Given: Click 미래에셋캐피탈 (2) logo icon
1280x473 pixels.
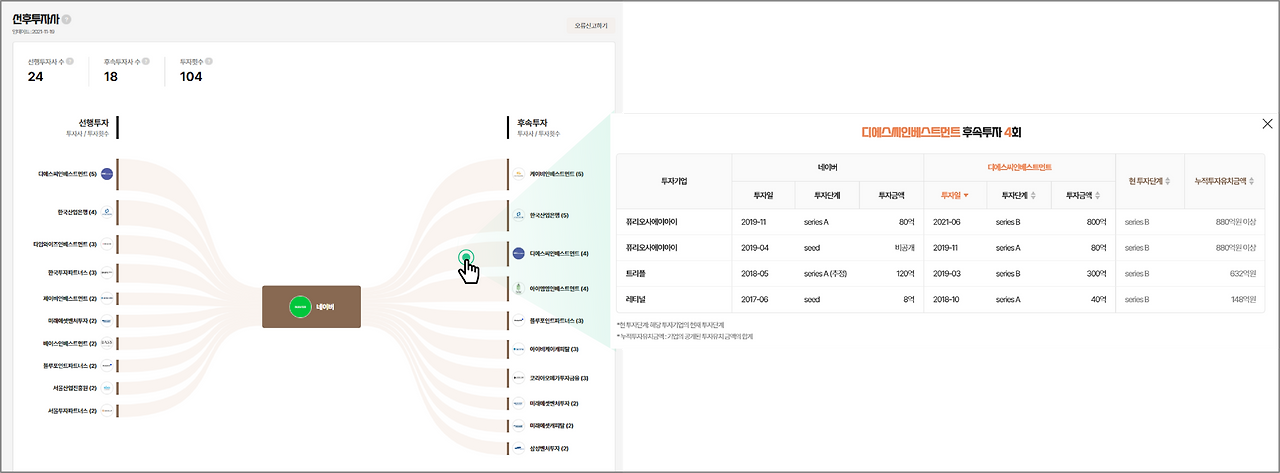Looking at the screenshot, I should tap(518, 426).
